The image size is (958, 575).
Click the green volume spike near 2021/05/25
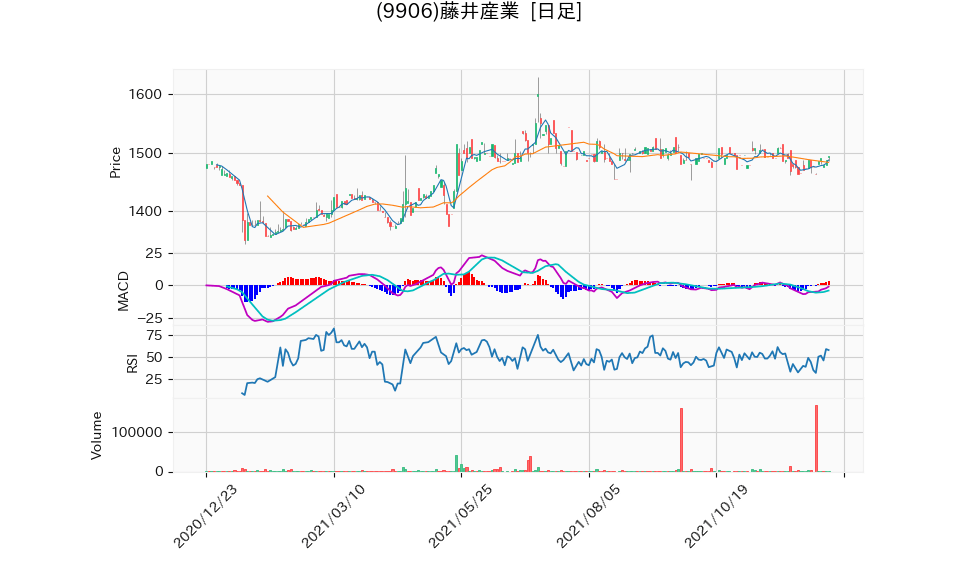pos(456,463)
